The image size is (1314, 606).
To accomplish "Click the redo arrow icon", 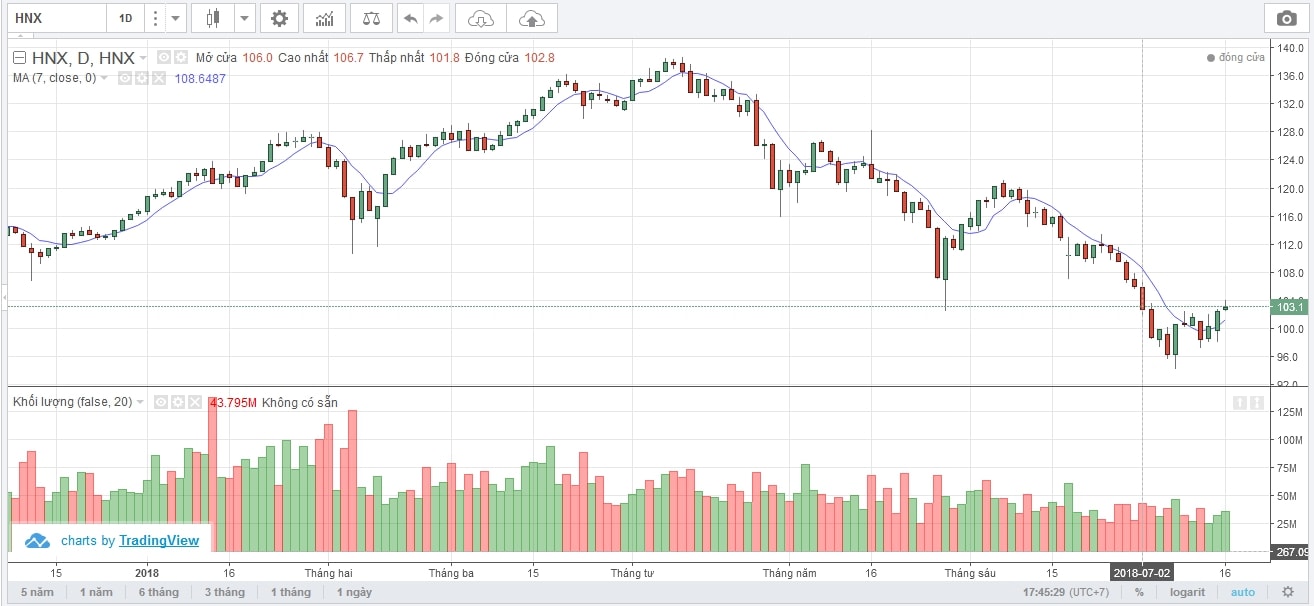I will (436, 18).
